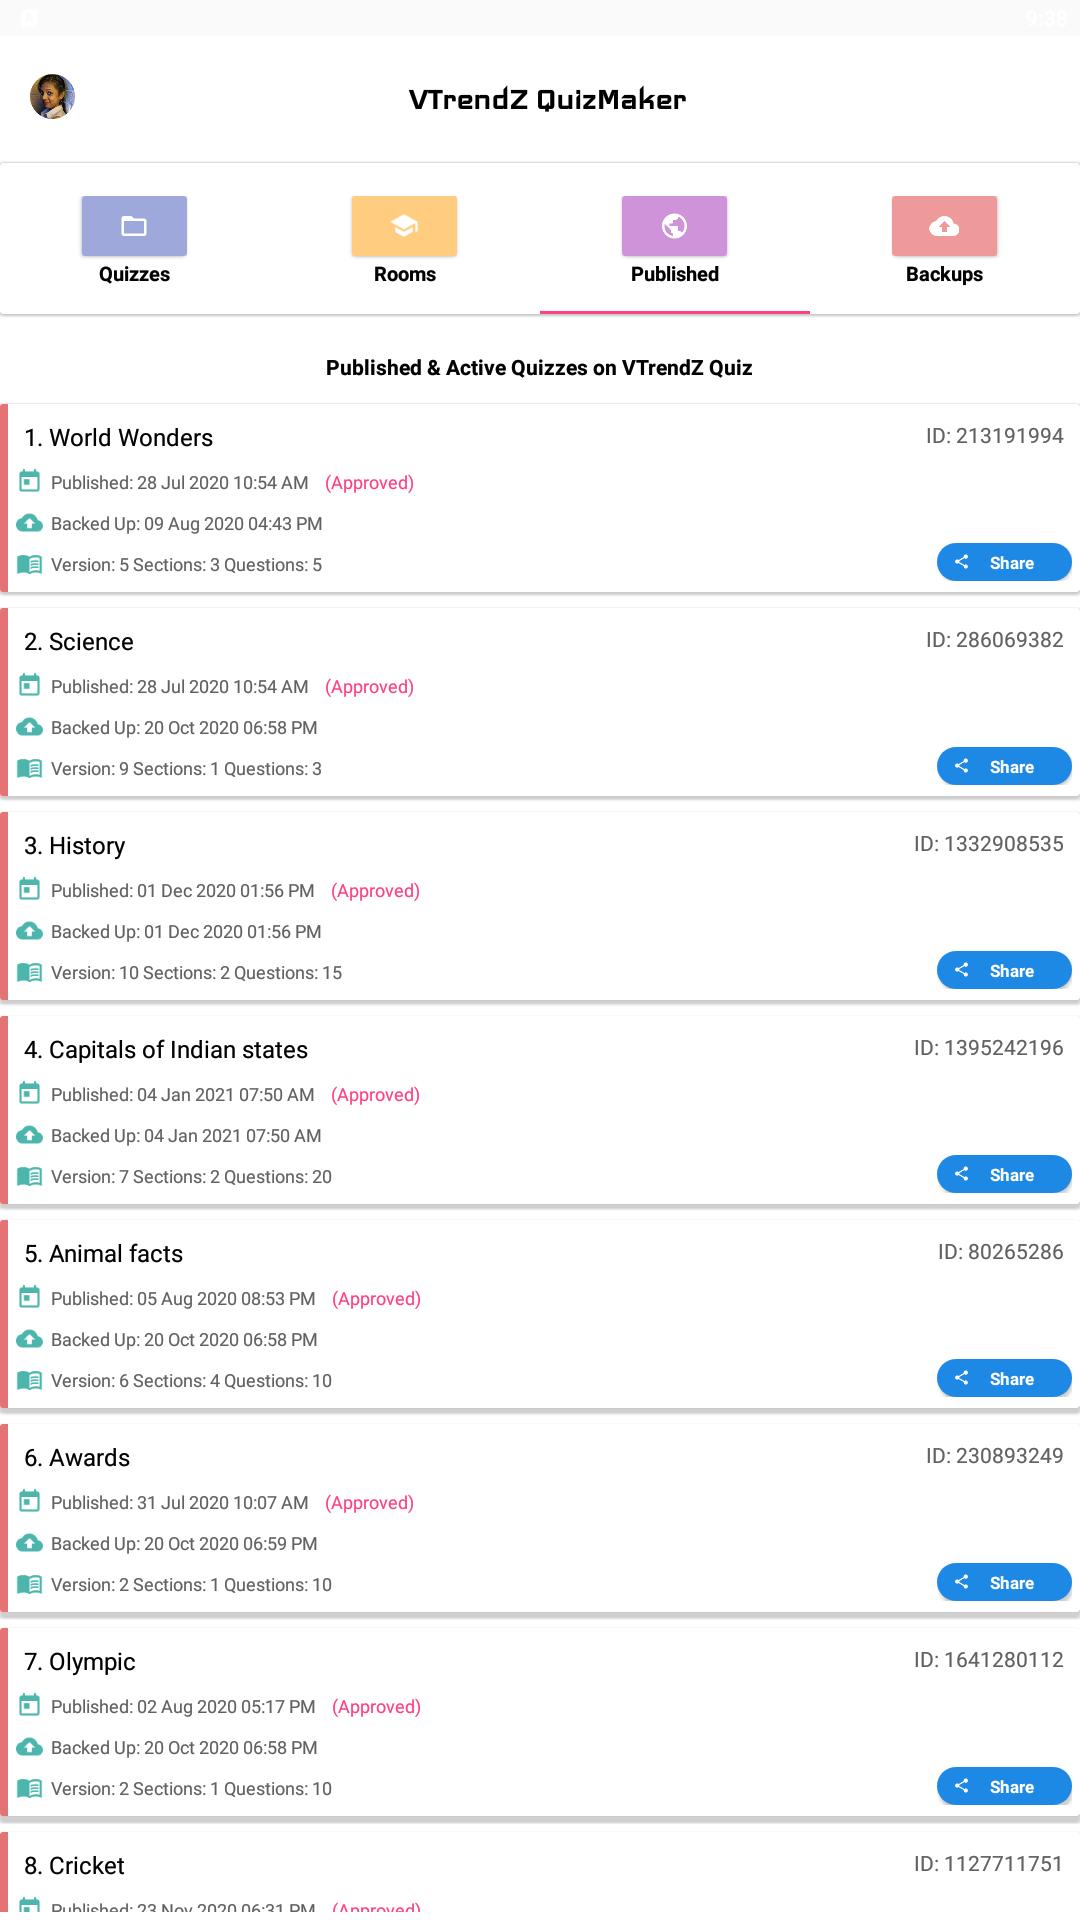Screen dimensions: 1080x1920
Task: Click book version icon on History quiz
Action: click(x=30, y=972)
